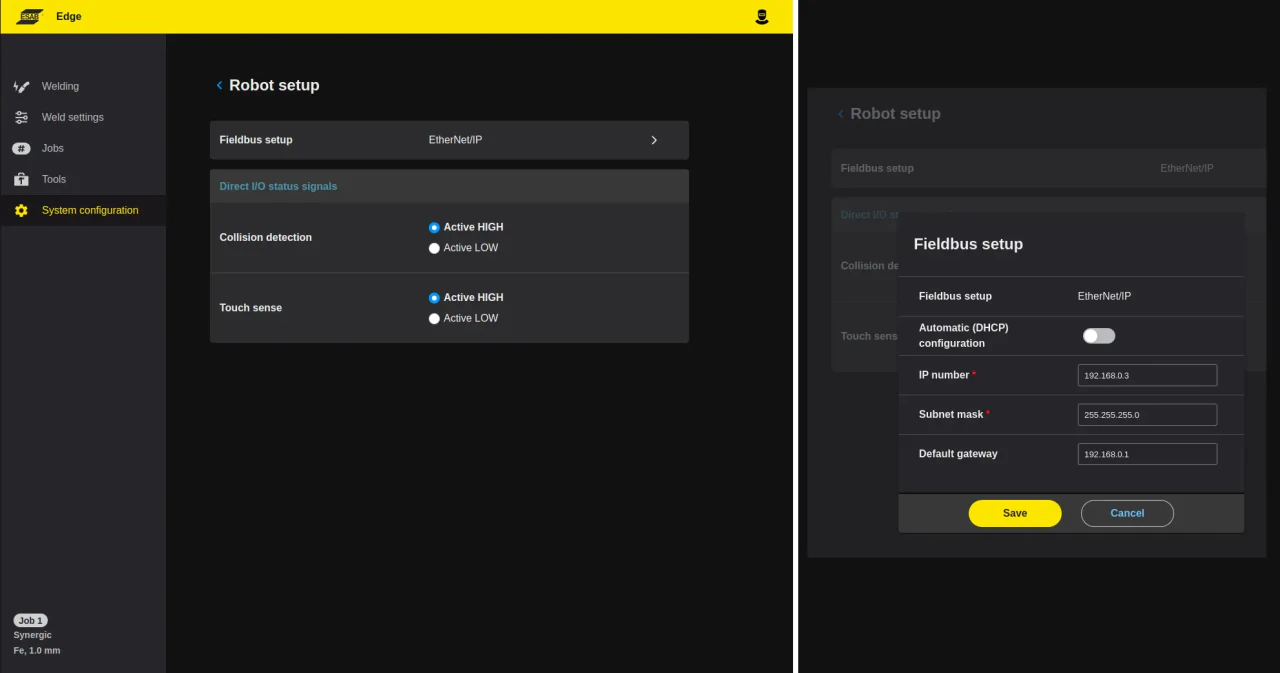Click the Fieldbus setup dialog title

[x=968, y=244]
